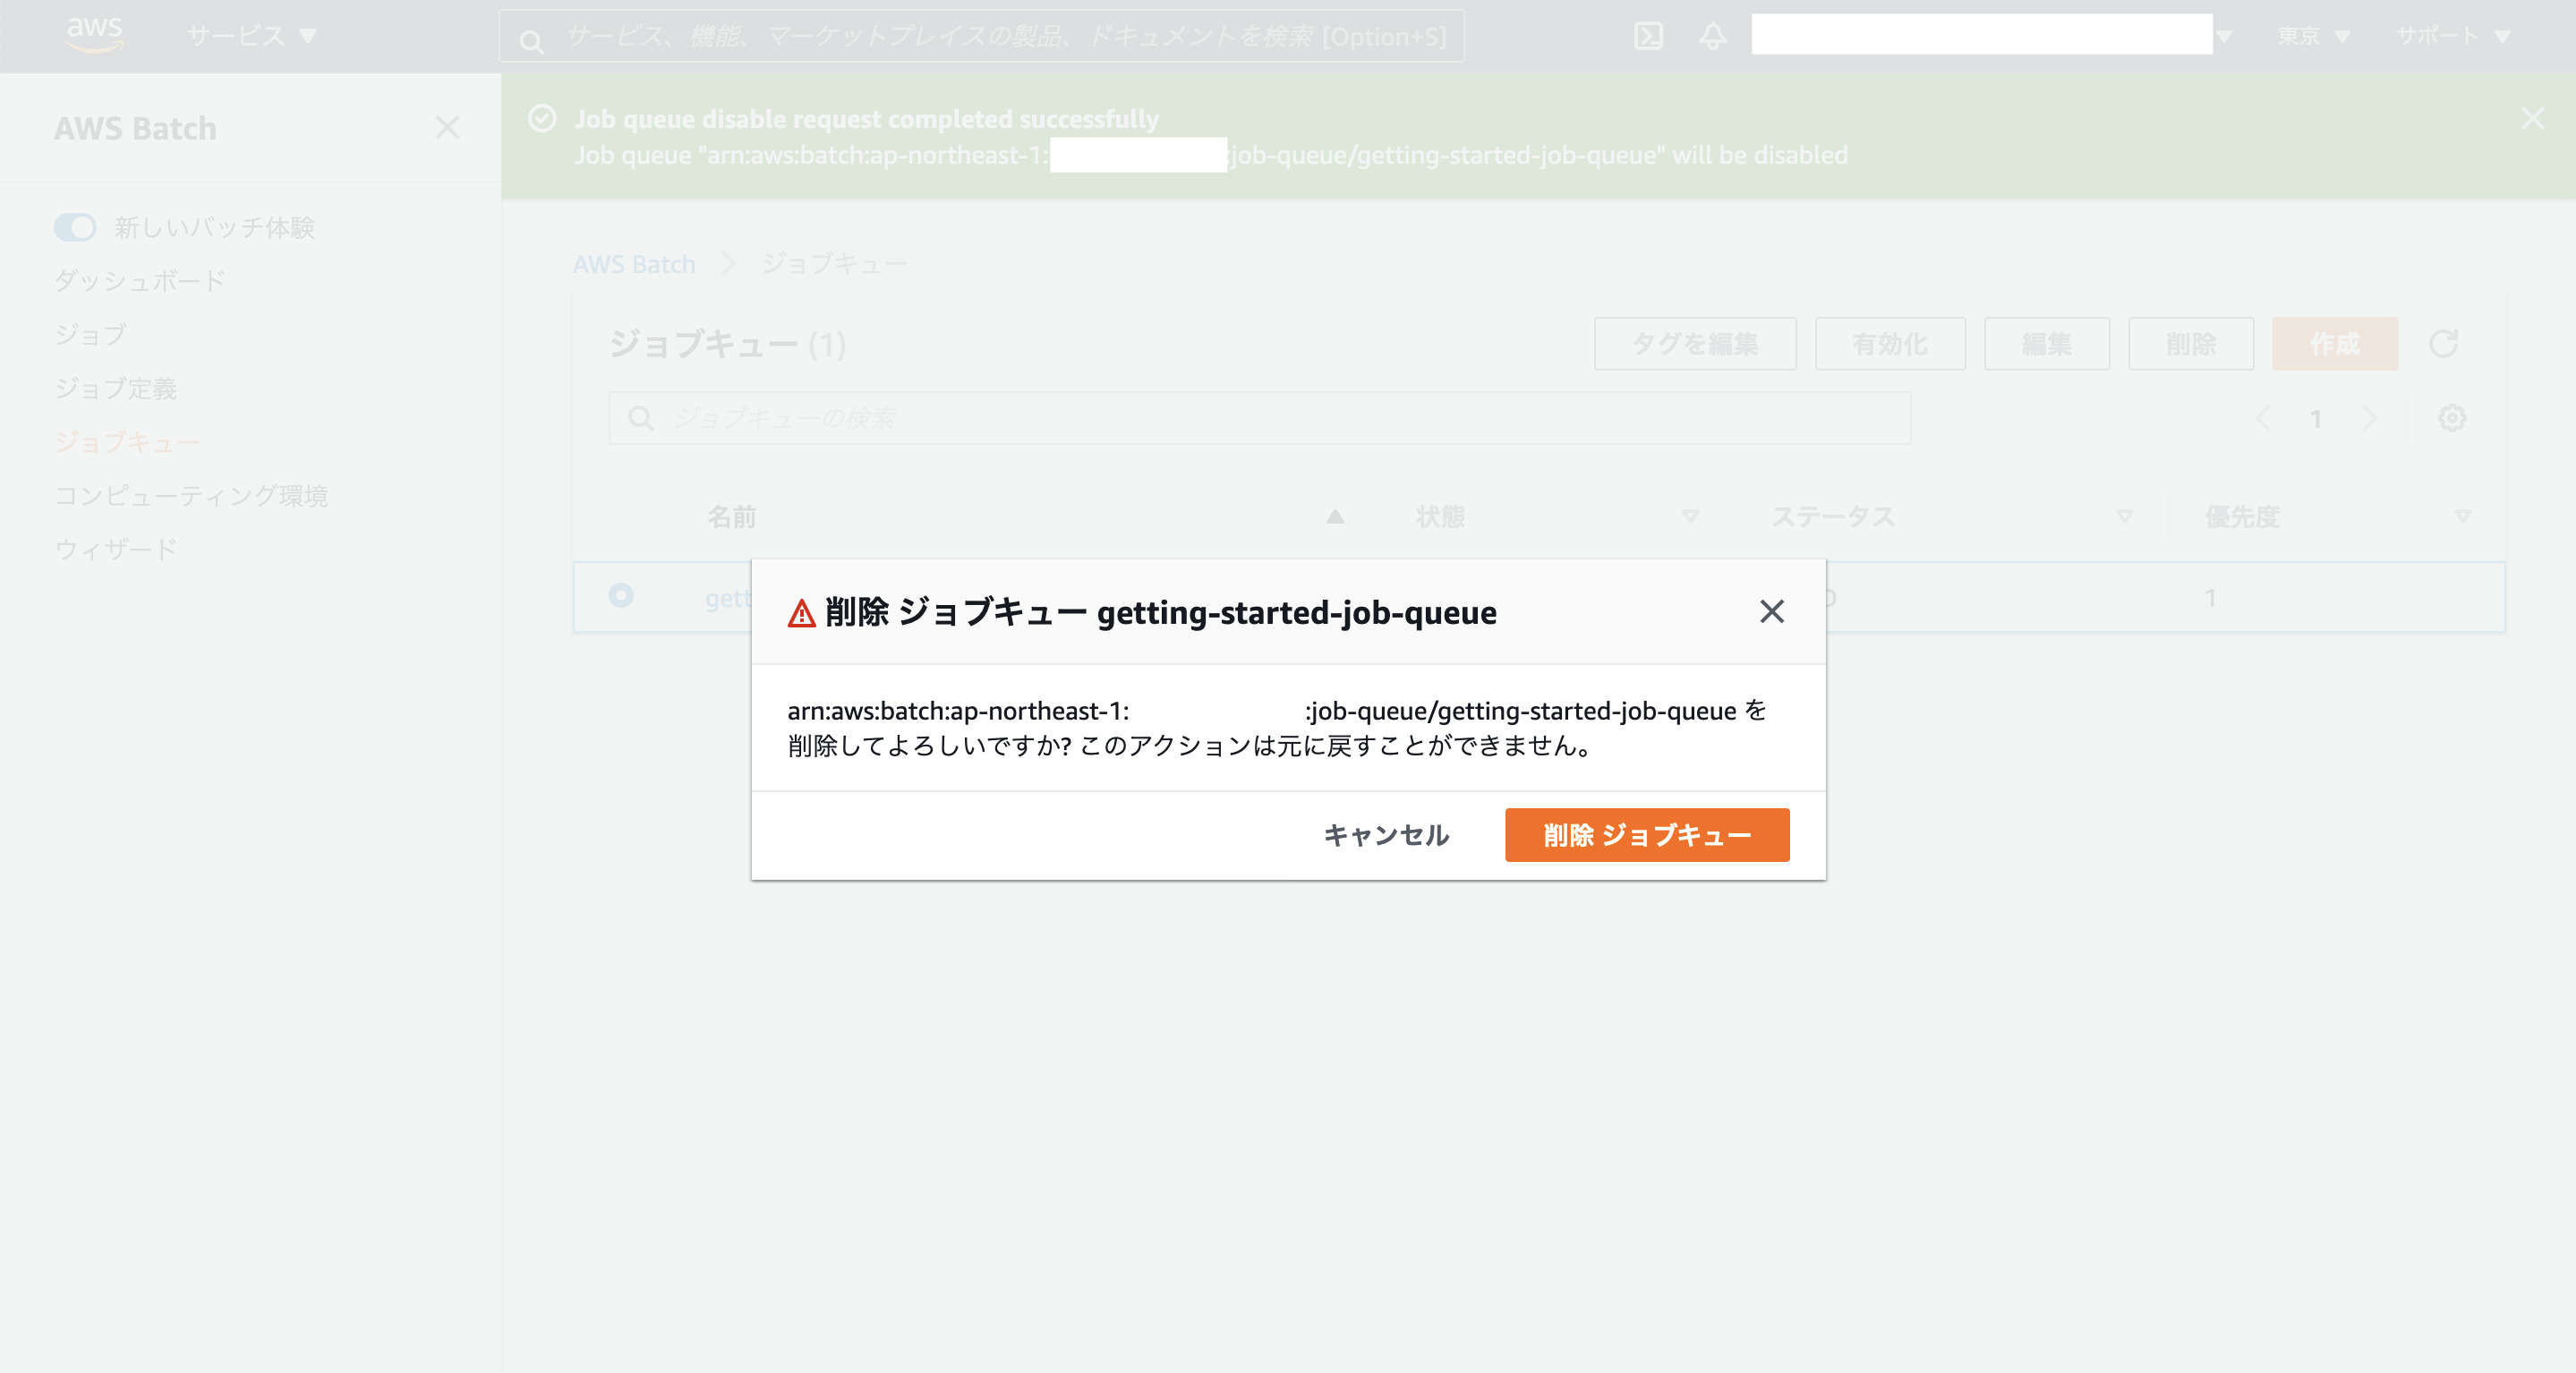Dismiss the green success notification banner
The width and height of the screenshot is (2576, 1373).
(2532, 119)
